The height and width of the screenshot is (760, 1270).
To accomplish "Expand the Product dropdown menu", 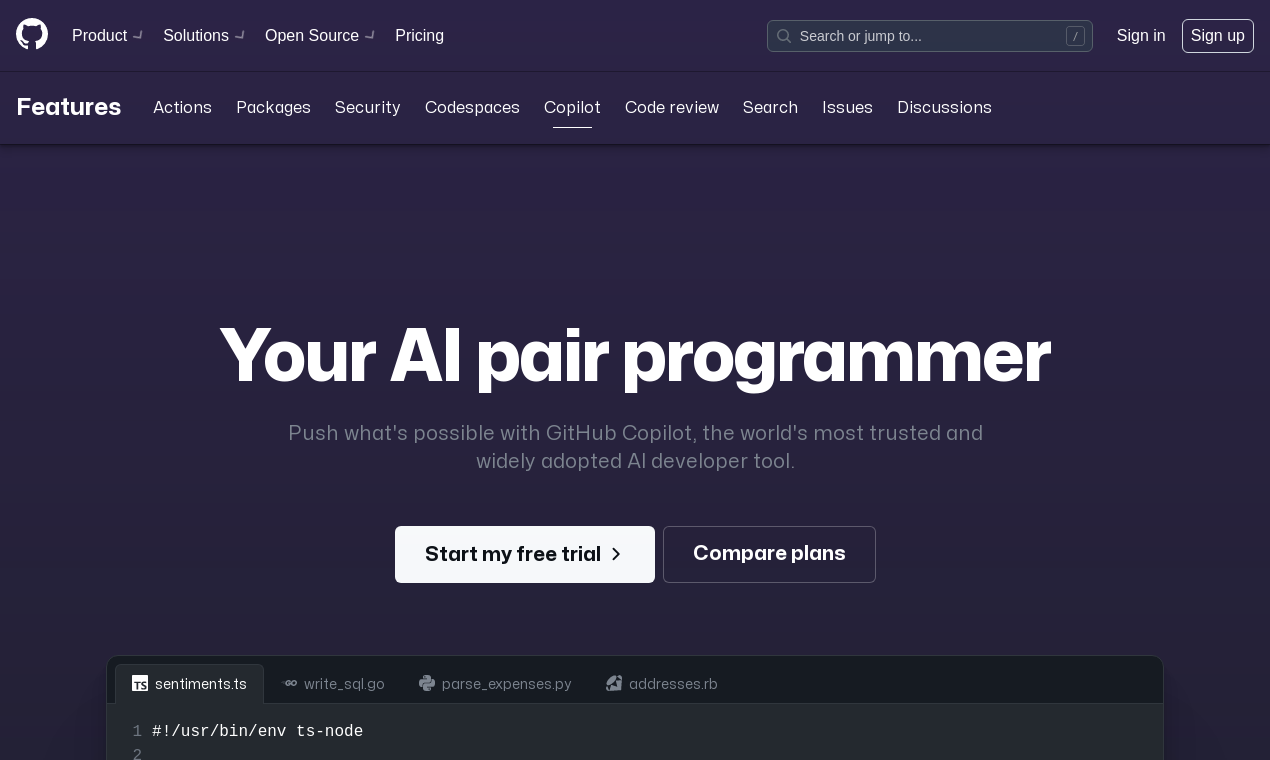I will pos(107,36).
